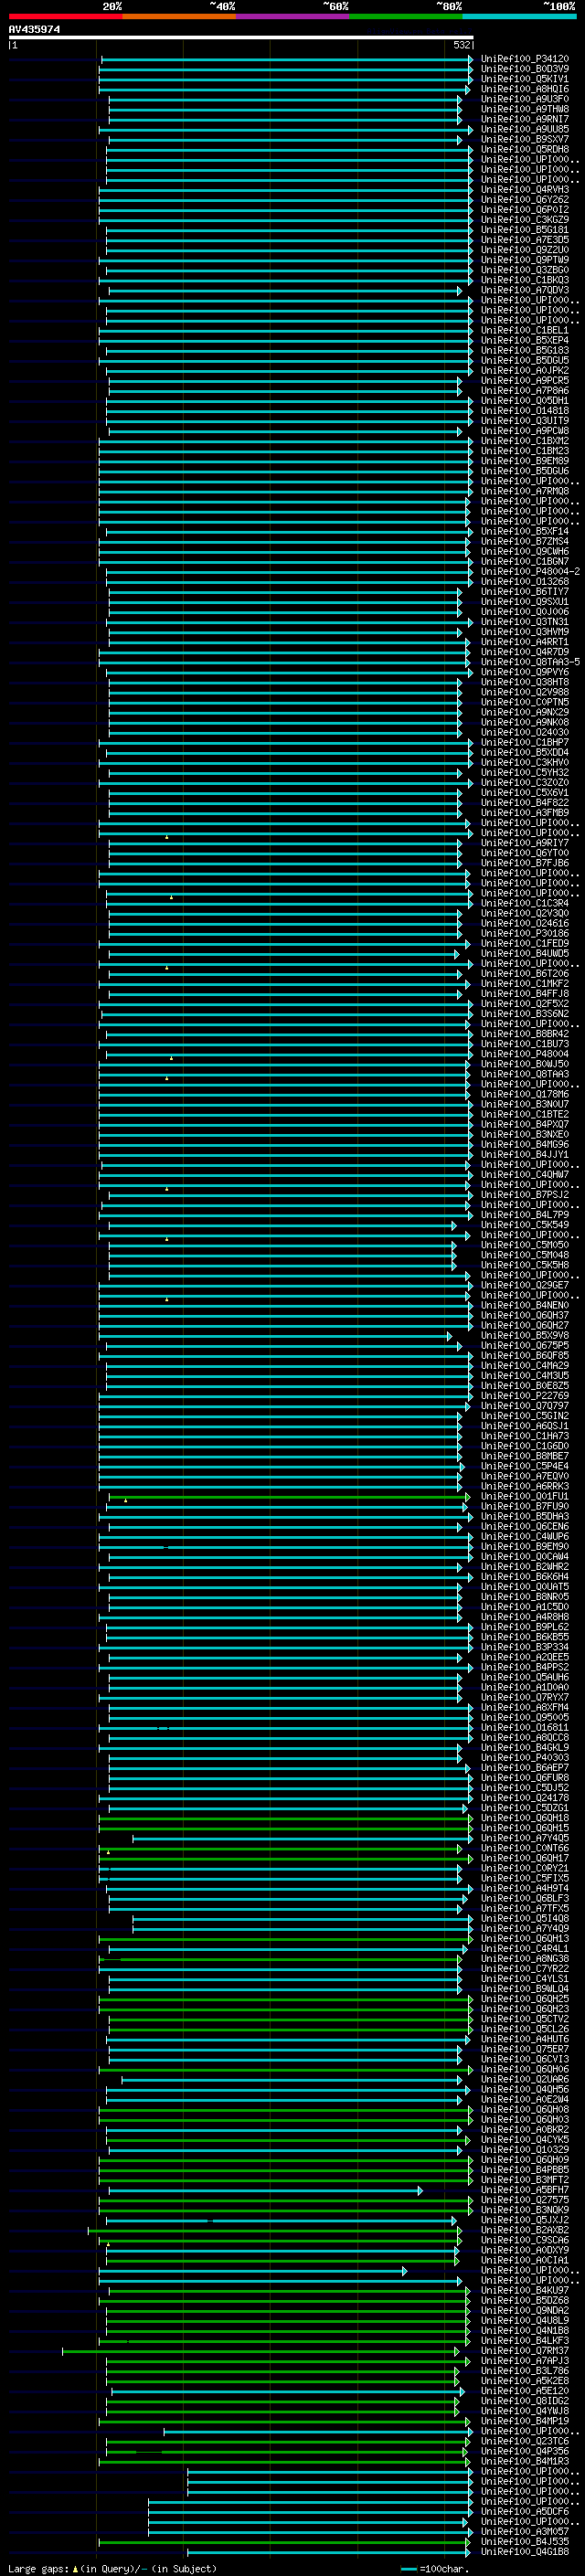The image size is (585, 2576).
Task: Select hit UniRef100_Q5AUH6
Action: point(524,1677)
